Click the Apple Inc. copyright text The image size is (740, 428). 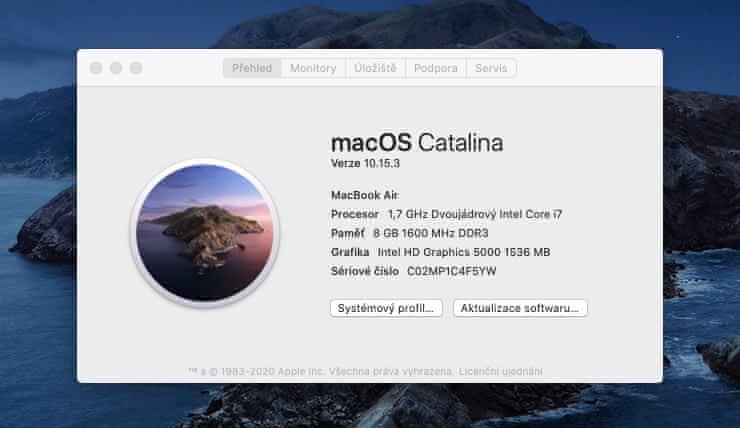(x=321, y=371)
